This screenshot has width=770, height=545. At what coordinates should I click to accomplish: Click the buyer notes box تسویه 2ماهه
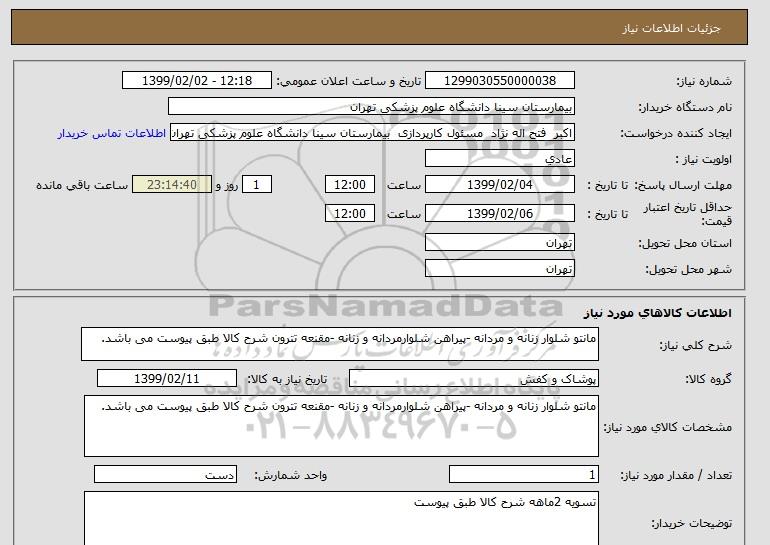341,518
